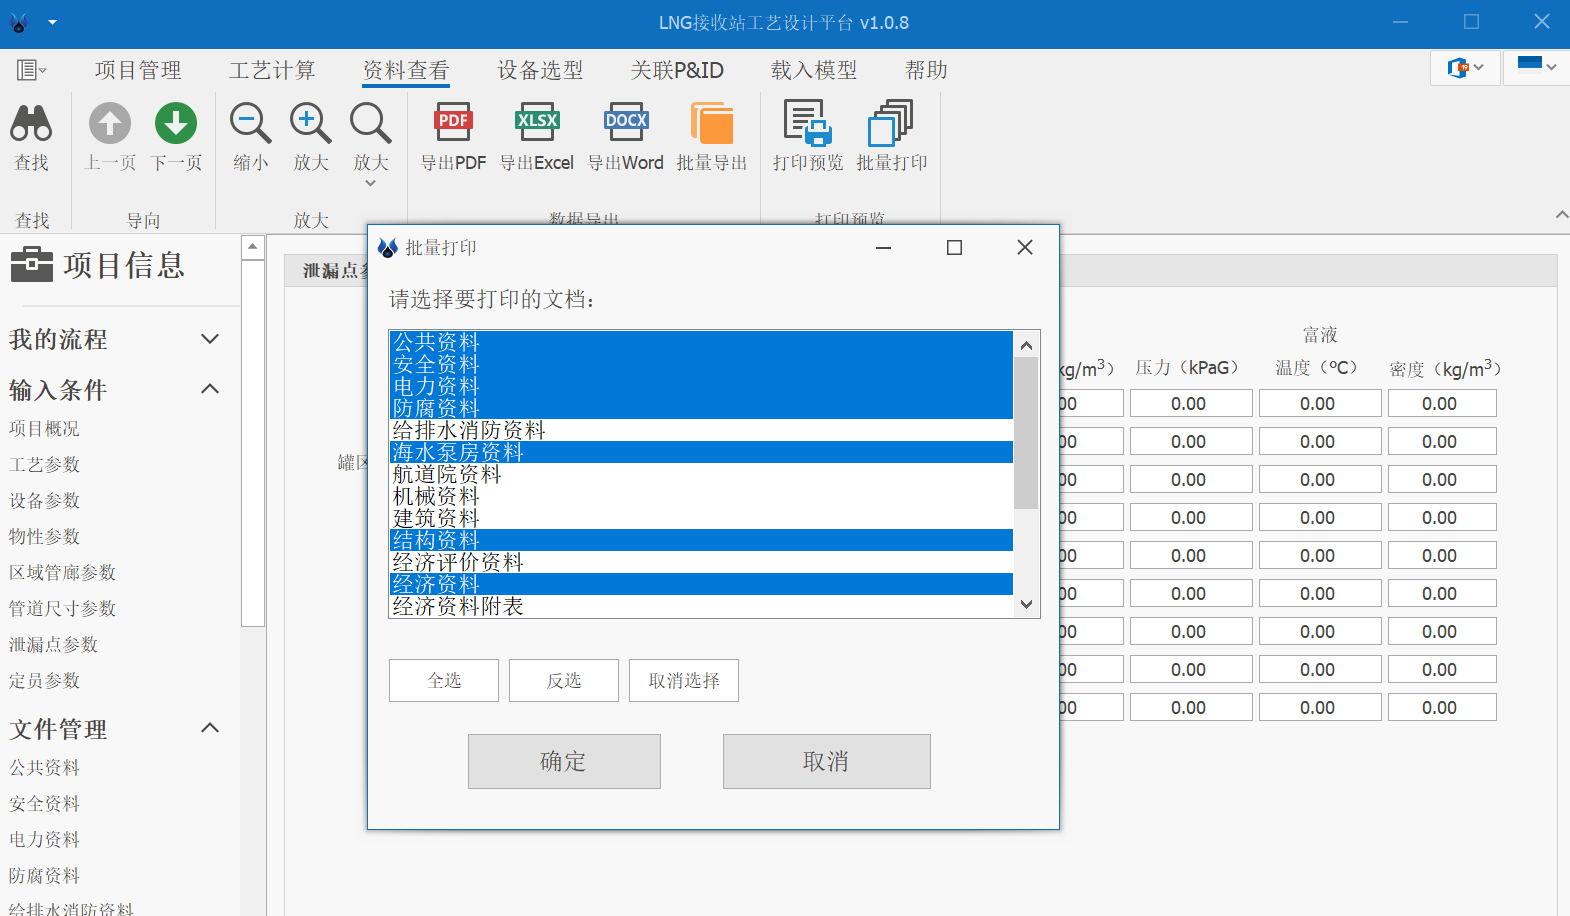Click the 反选 button
Image resolution: width=1570 pixels, height=916 pixels.
click(564, 680)
